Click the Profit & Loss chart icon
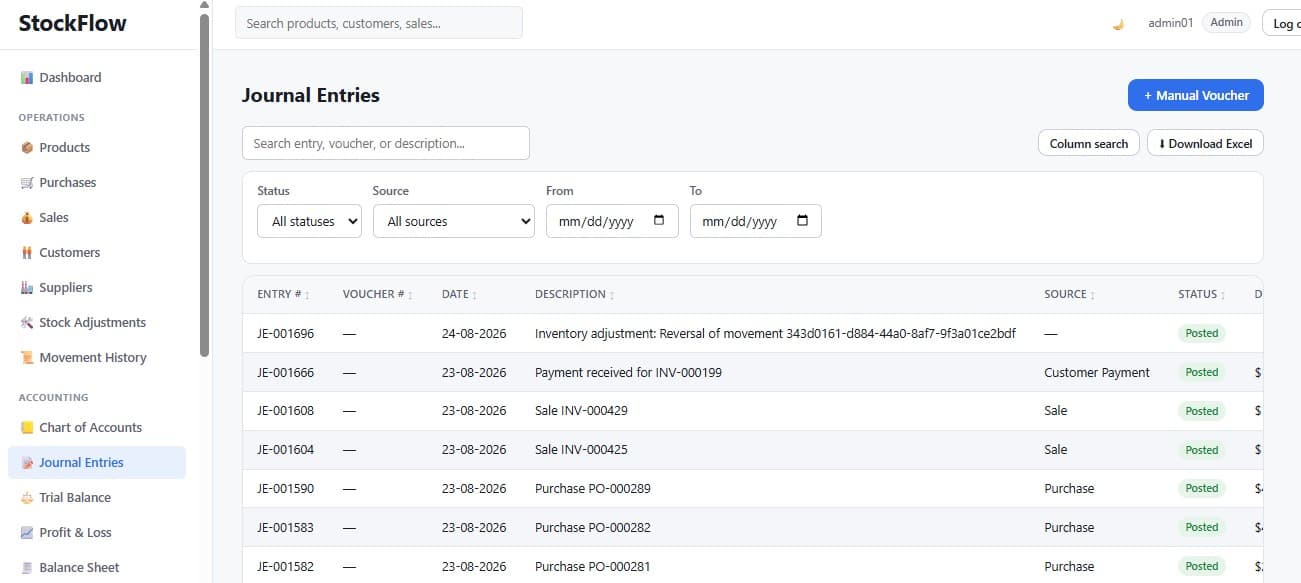1301x583 pixels. pos(27,533)
